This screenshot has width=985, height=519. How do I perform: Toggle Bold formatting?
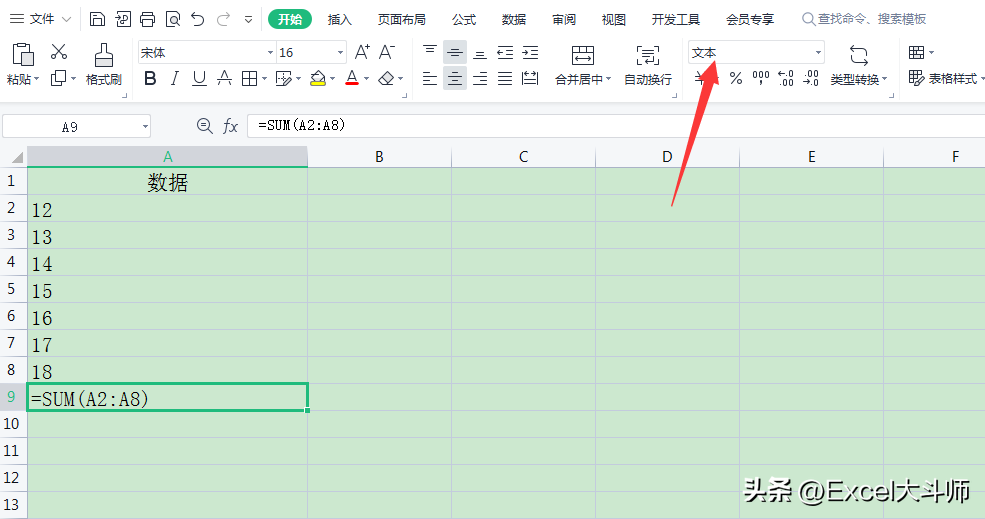coord(150,79)
